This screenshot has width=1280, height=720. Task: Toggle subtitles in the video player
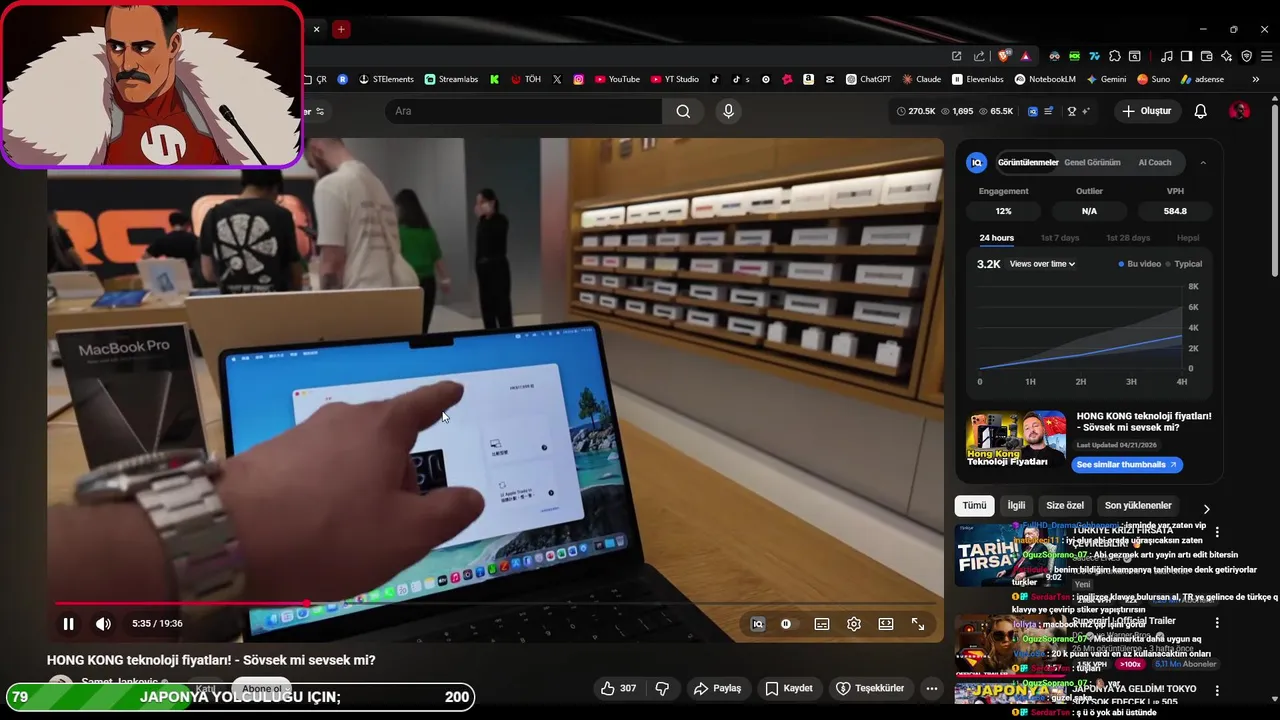pyautogui.click(x=822, y=624)
